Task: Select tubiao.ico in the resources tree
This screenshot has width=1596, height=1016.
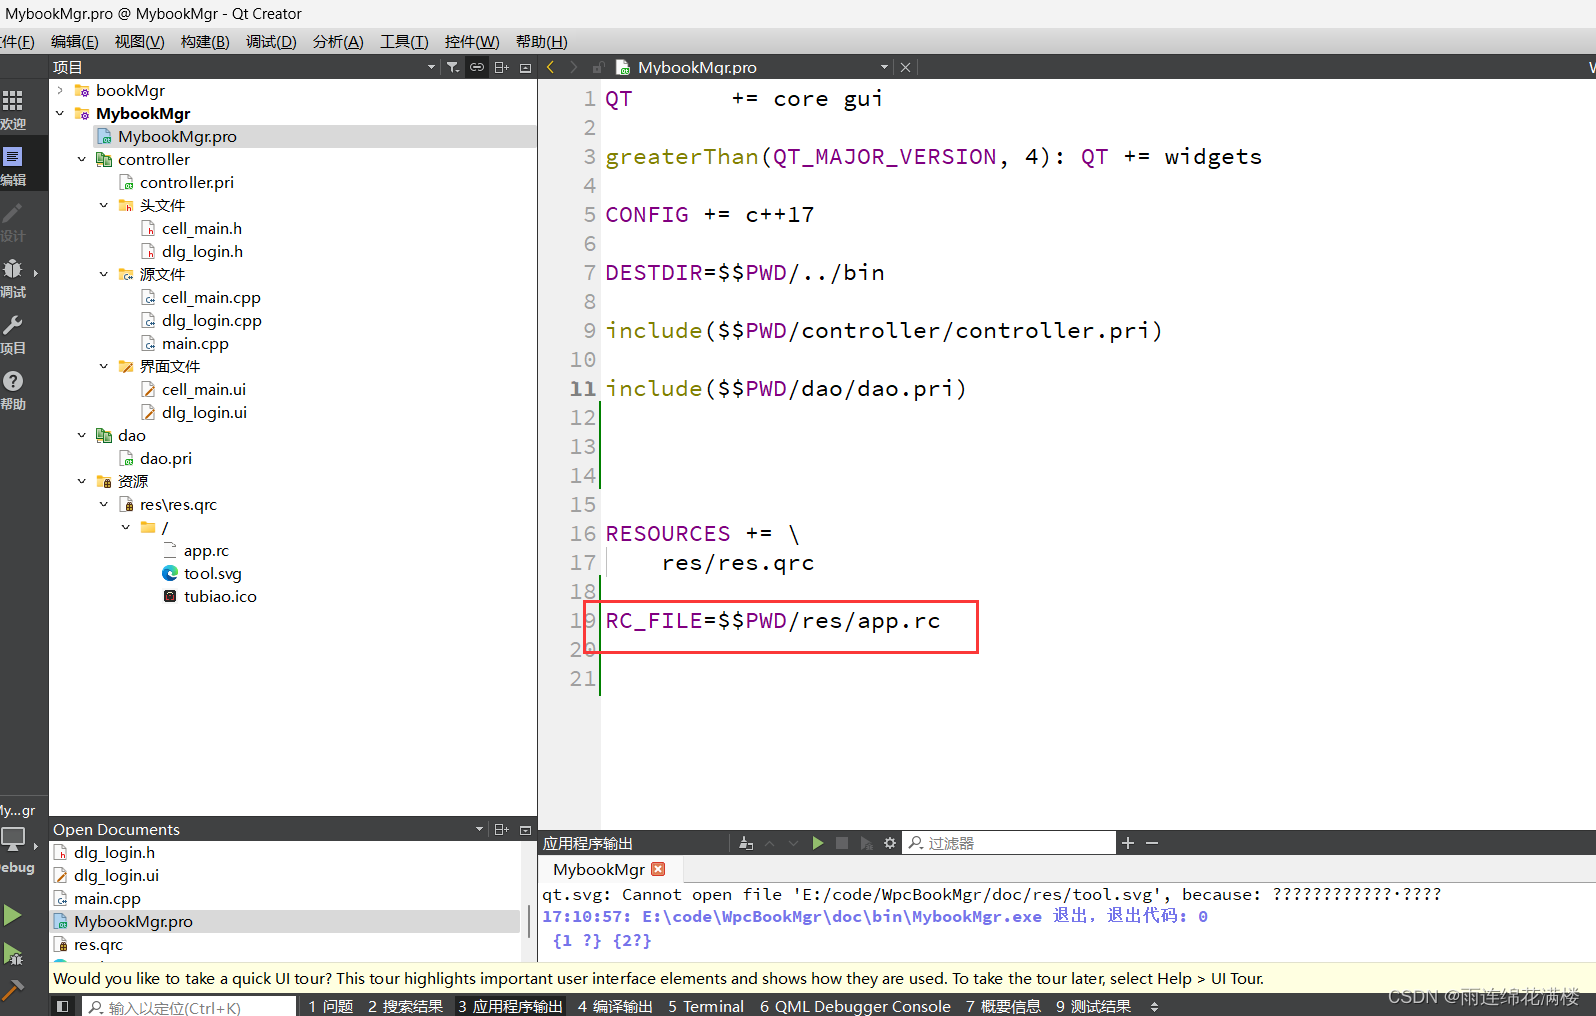Action: tap(220, 596)
